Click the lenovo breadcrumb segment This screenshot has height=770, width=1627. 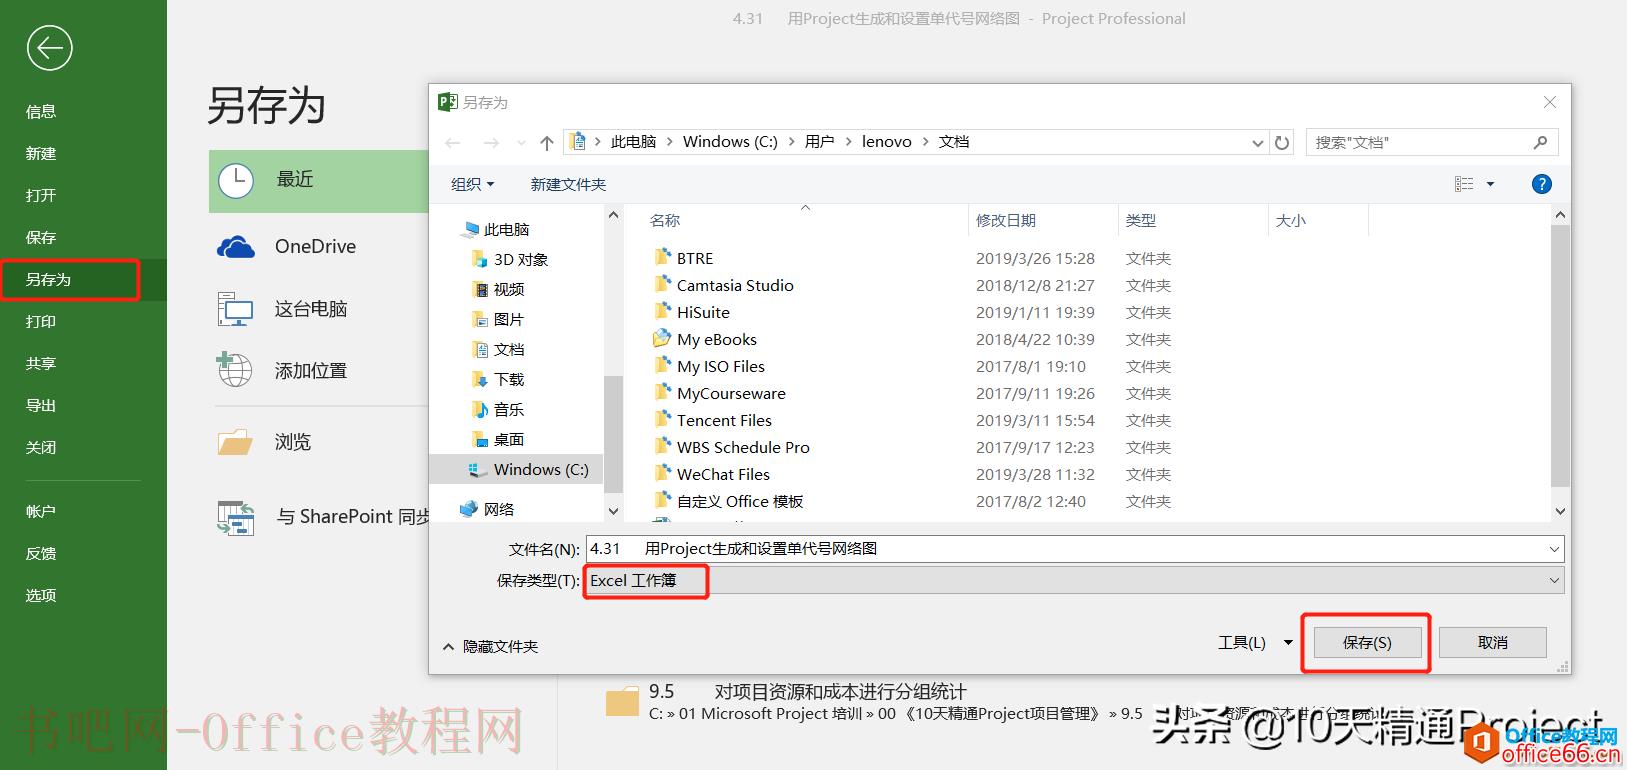point(887,142)
